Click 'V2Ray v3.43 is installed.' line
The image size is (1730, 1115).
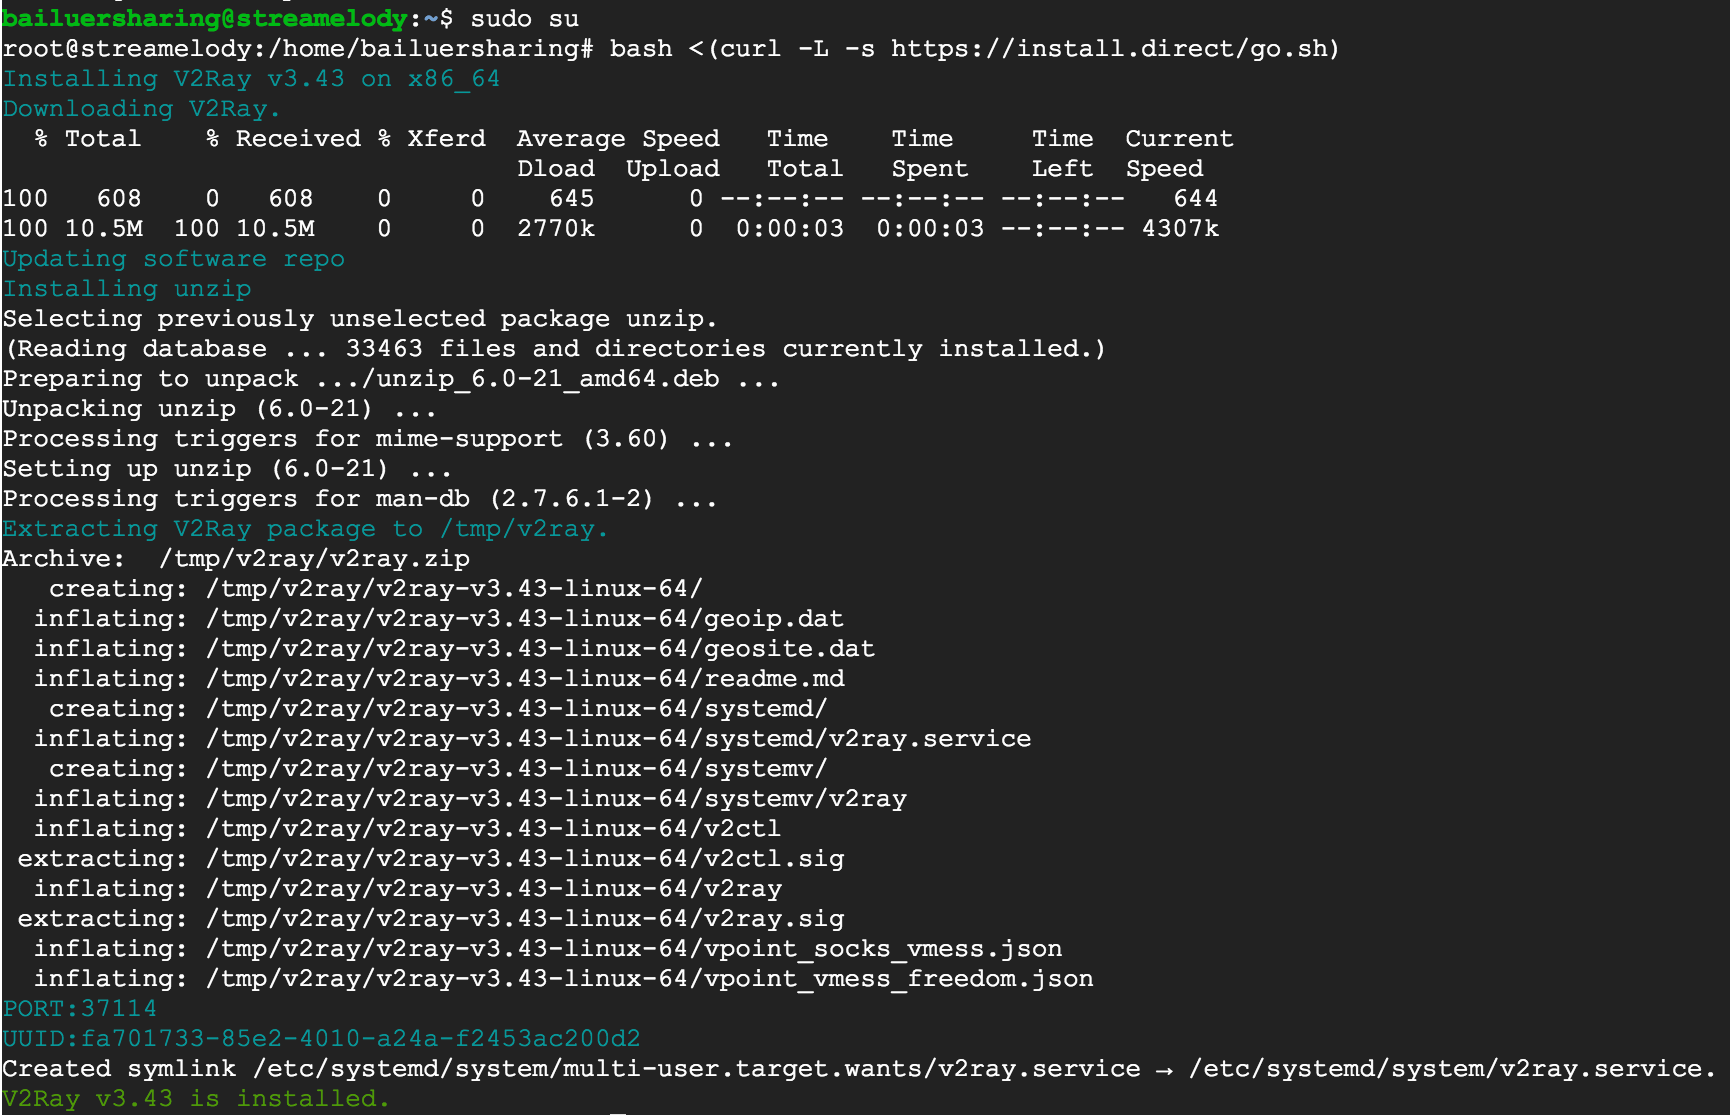click(196, 1099)
